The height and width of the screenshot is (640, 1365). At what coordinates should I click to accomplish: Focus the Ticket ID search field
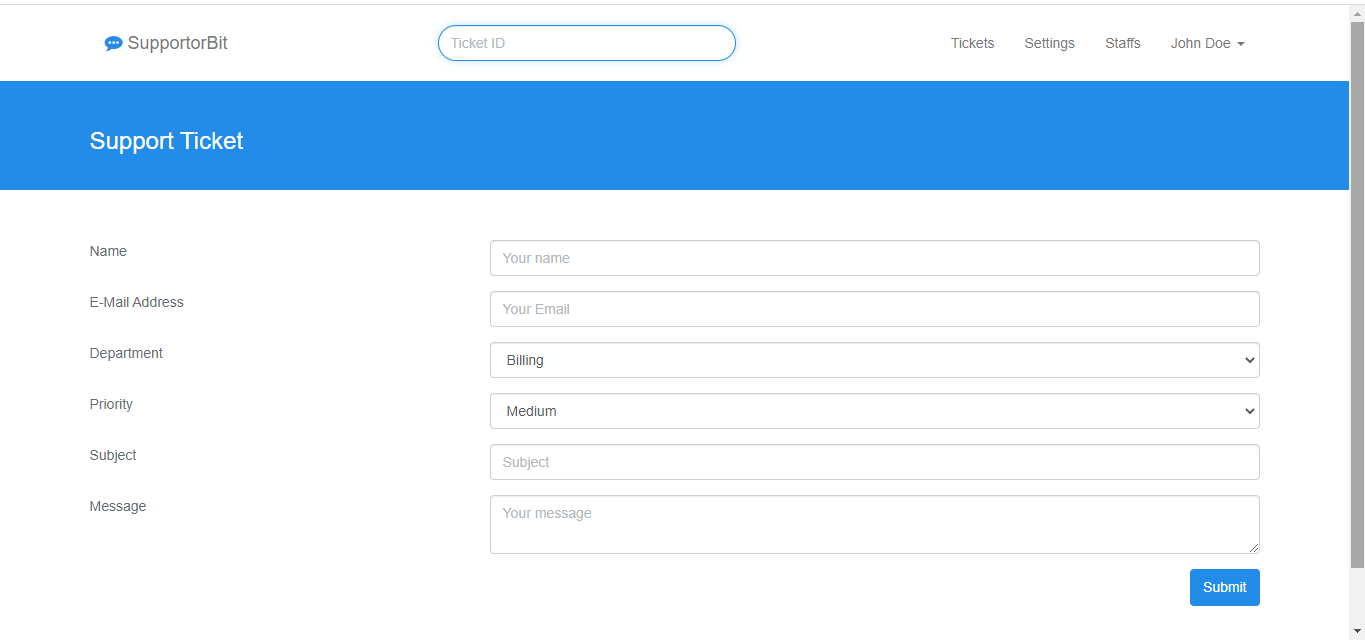(x=586, y=43)
